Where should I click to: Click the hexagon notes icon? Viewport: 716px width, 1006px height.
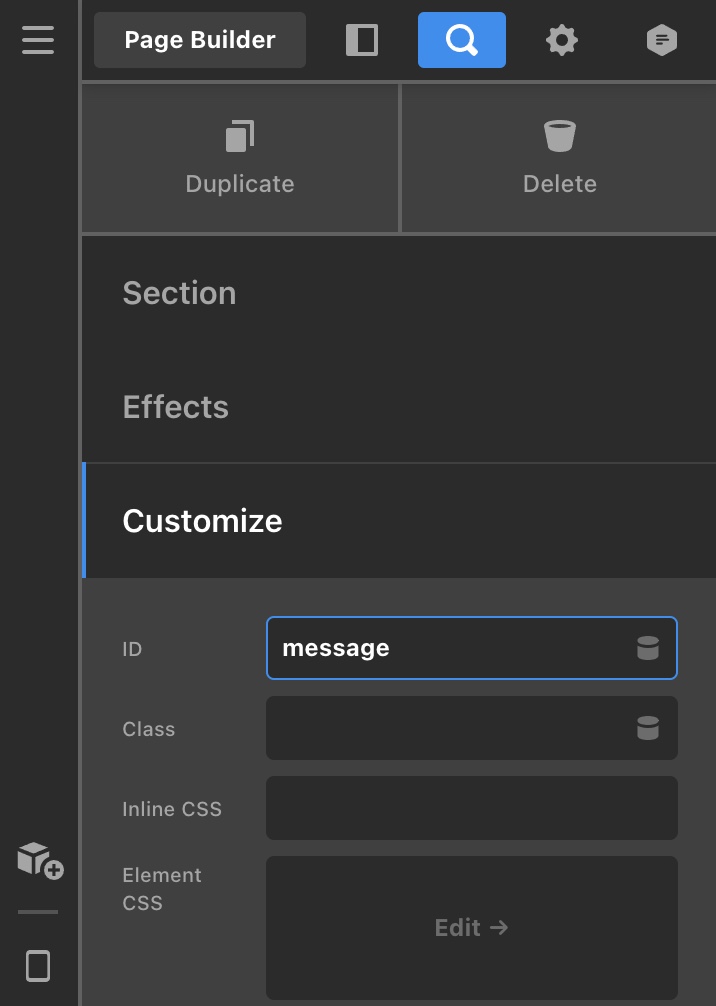point(661,40)
